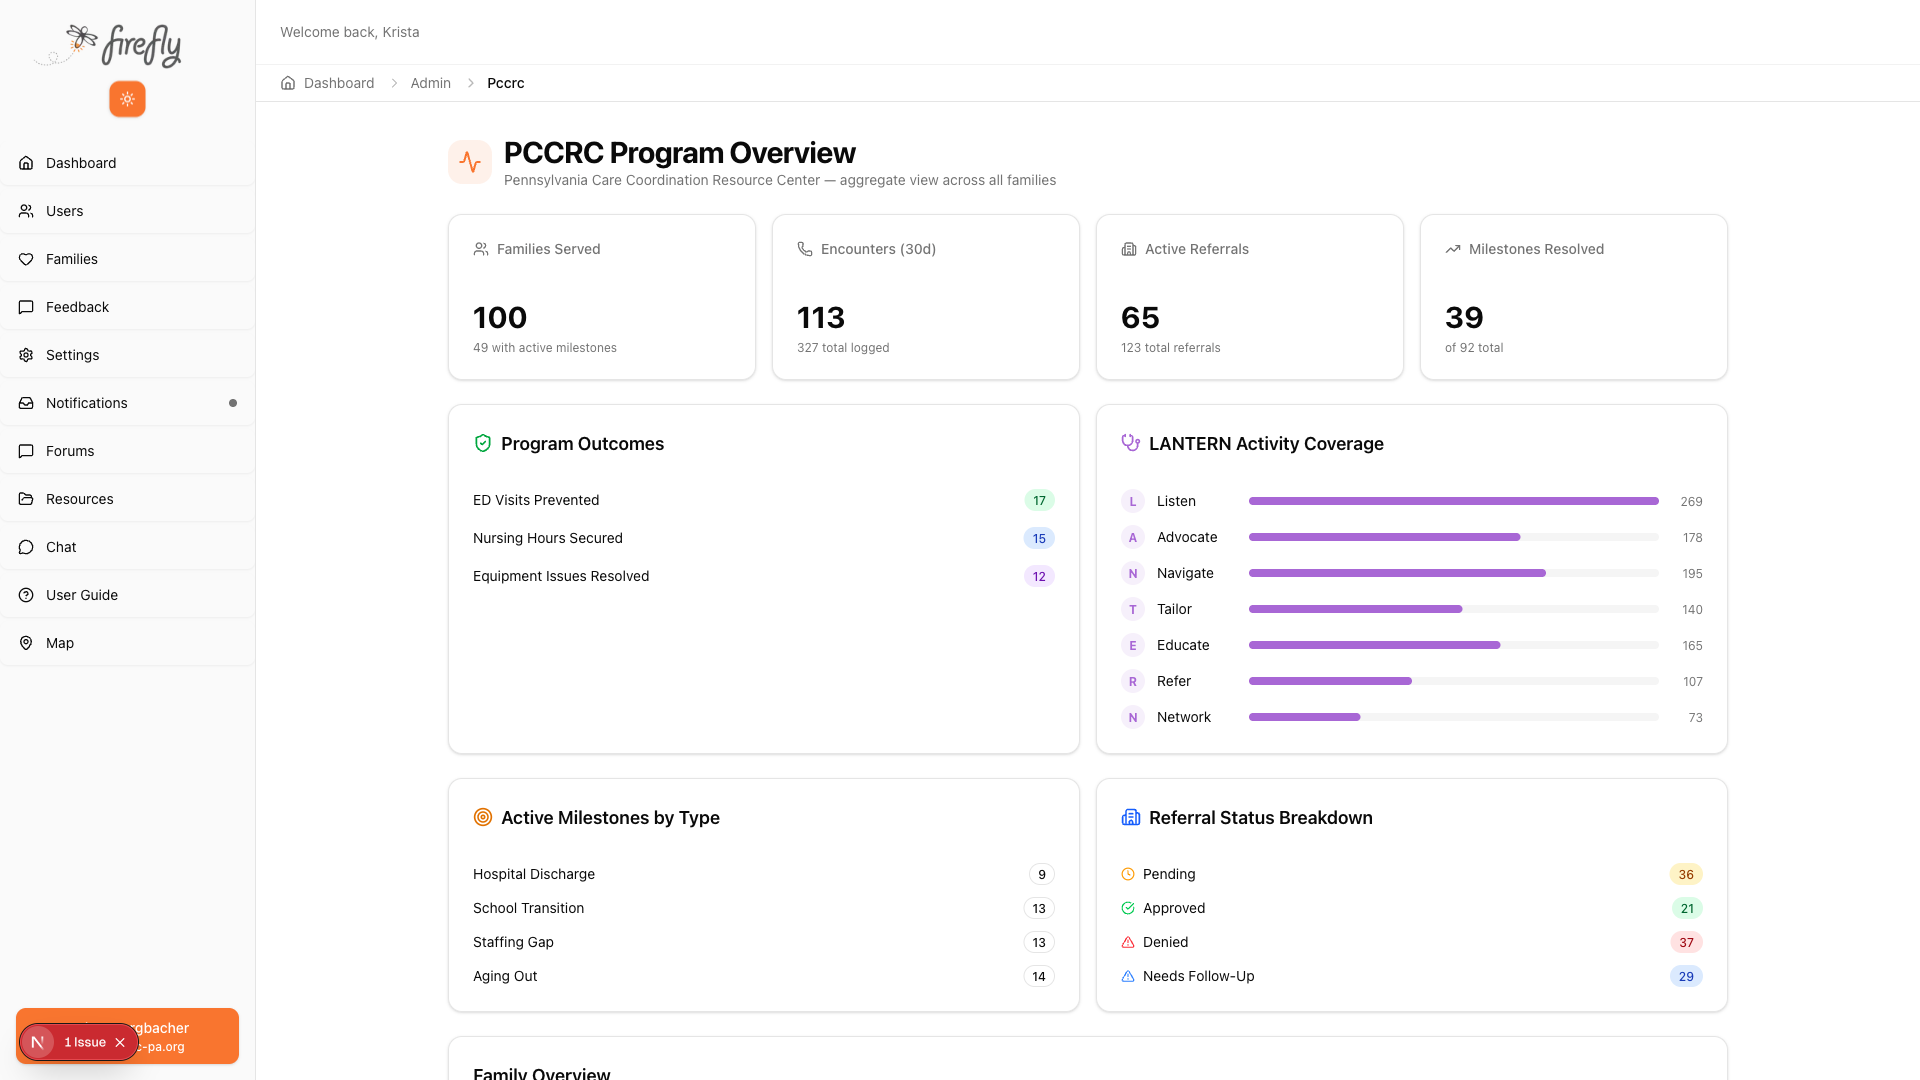Screen dimensions: 1920x1080
Task: Click the notification dot on Notifications
Action: click(x=233, y=402)
